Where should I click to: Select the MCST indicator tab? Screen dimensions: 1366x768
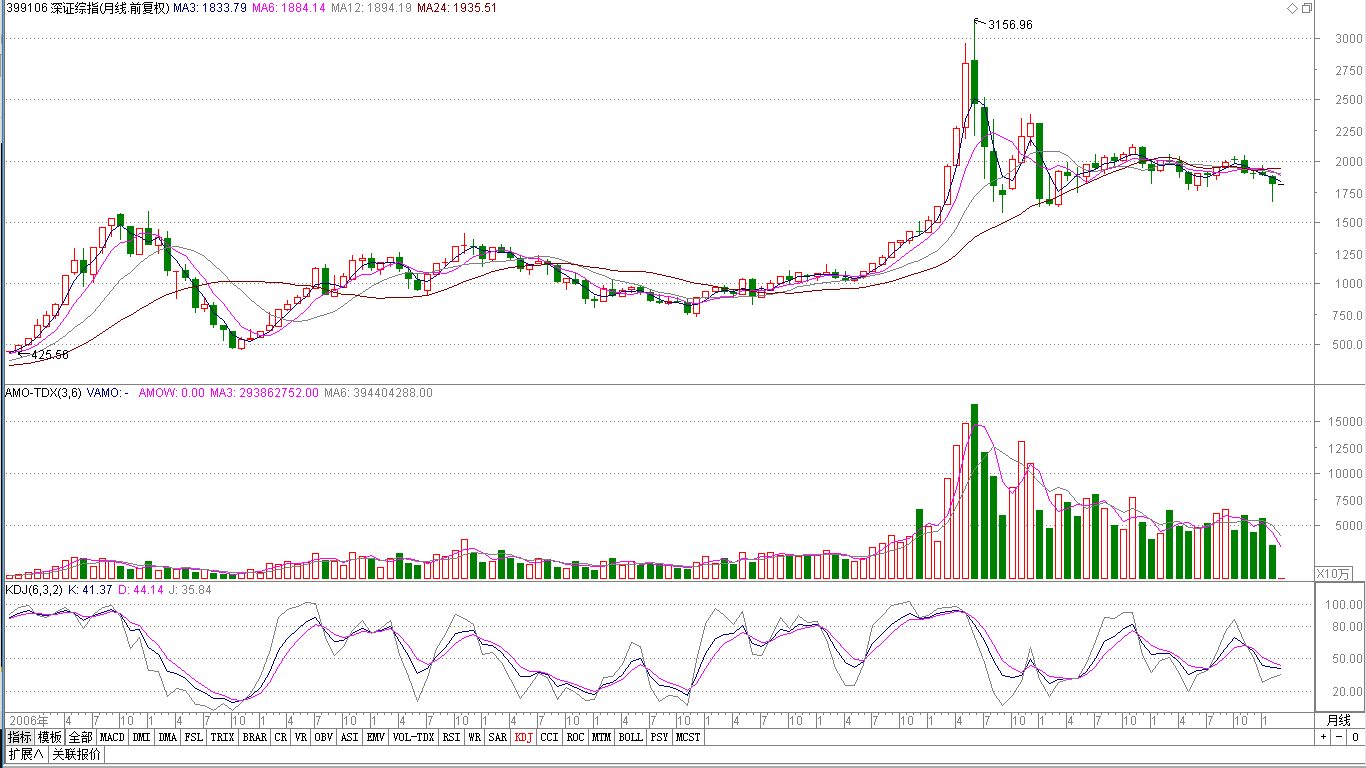pyautogui.click(x=688, y=737)
